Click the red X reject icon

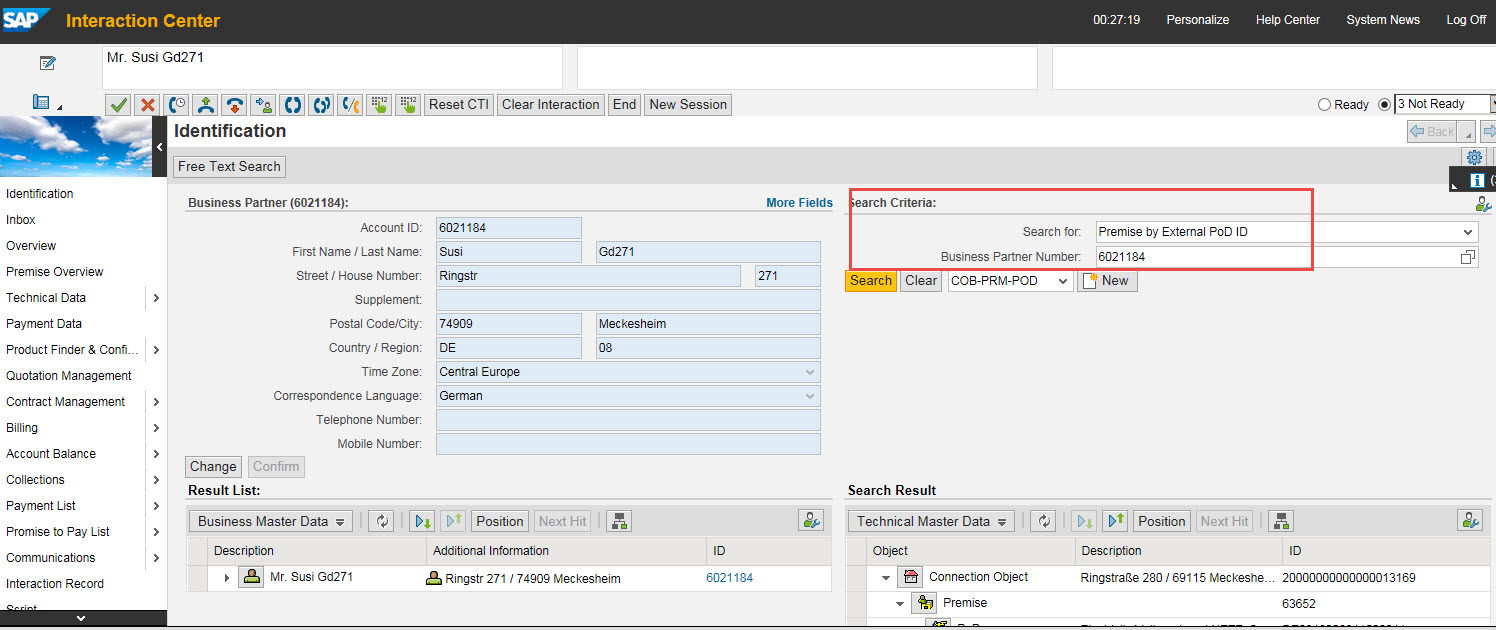click(x=148, y=104)
